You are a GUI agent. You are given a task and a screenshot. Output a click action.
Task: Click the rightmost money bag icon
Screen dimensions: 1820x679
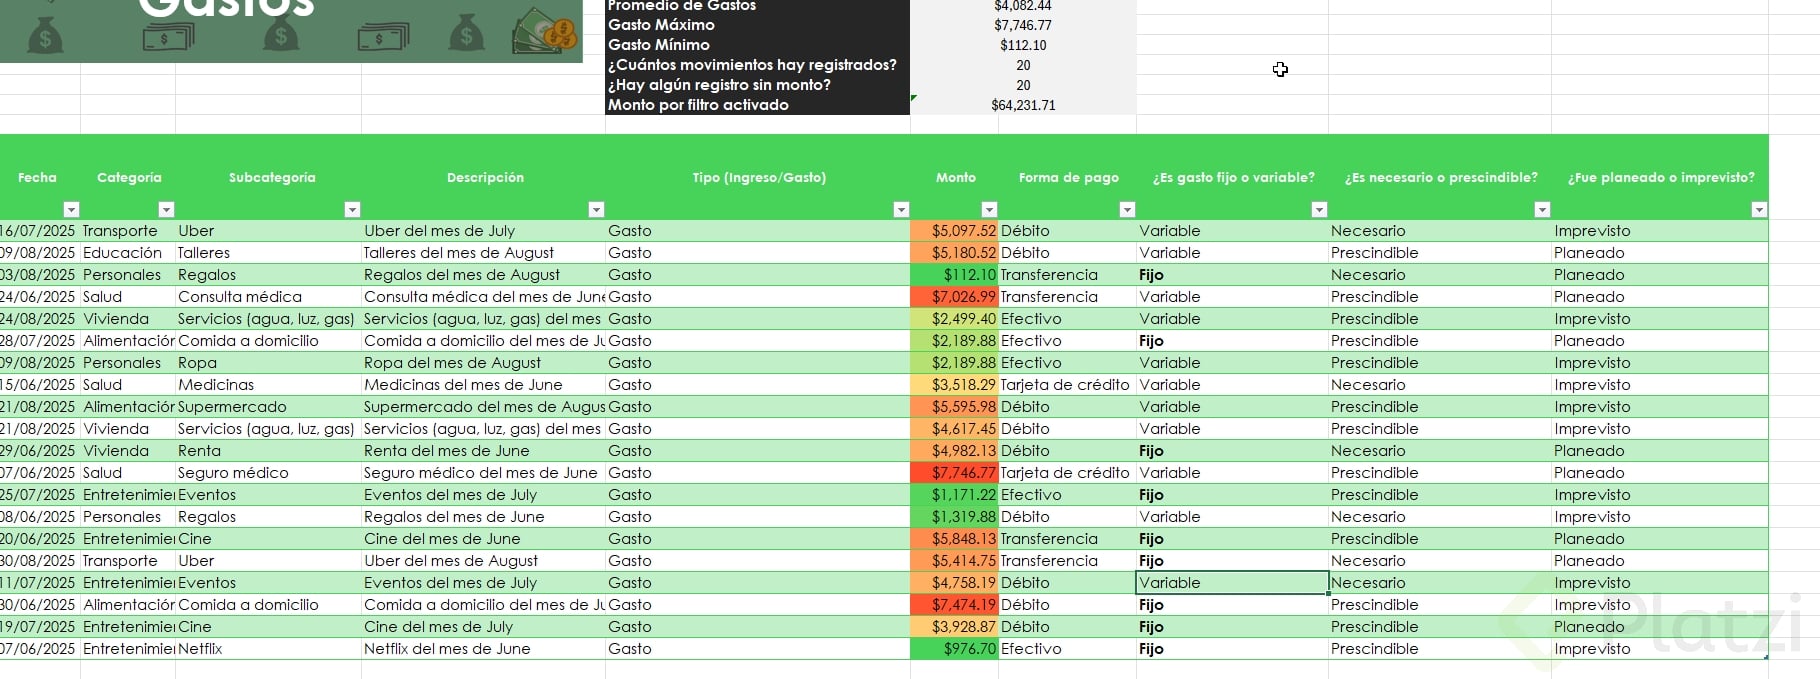click(466, 33)
